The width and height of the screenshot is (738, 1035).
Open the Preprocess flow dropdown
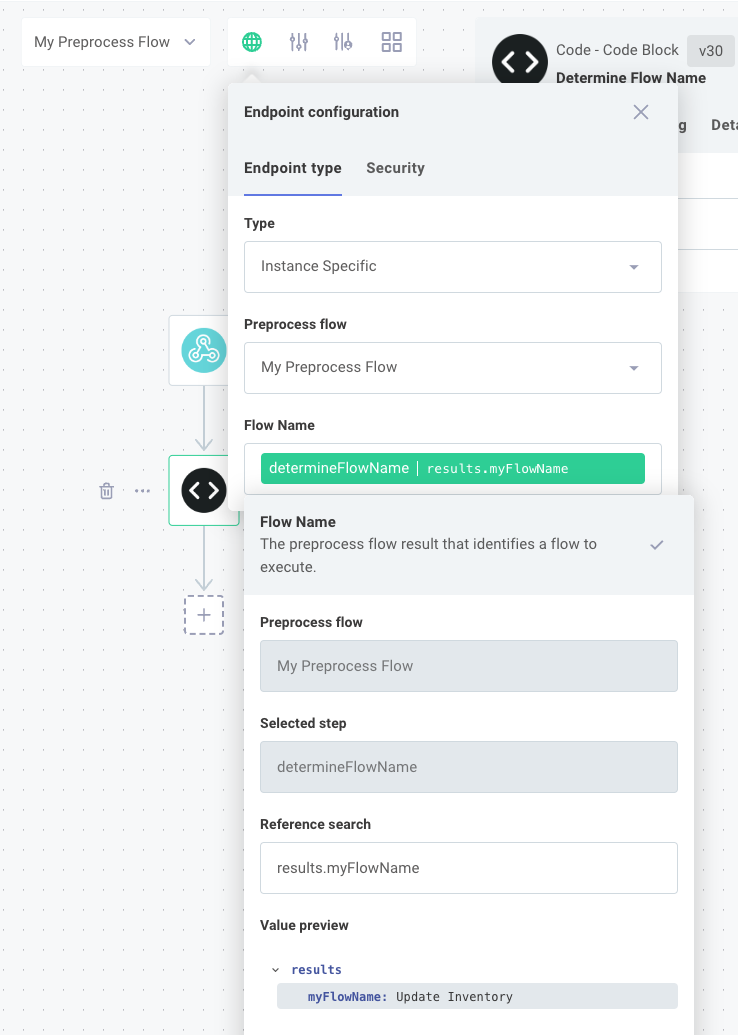pos(452,368)
